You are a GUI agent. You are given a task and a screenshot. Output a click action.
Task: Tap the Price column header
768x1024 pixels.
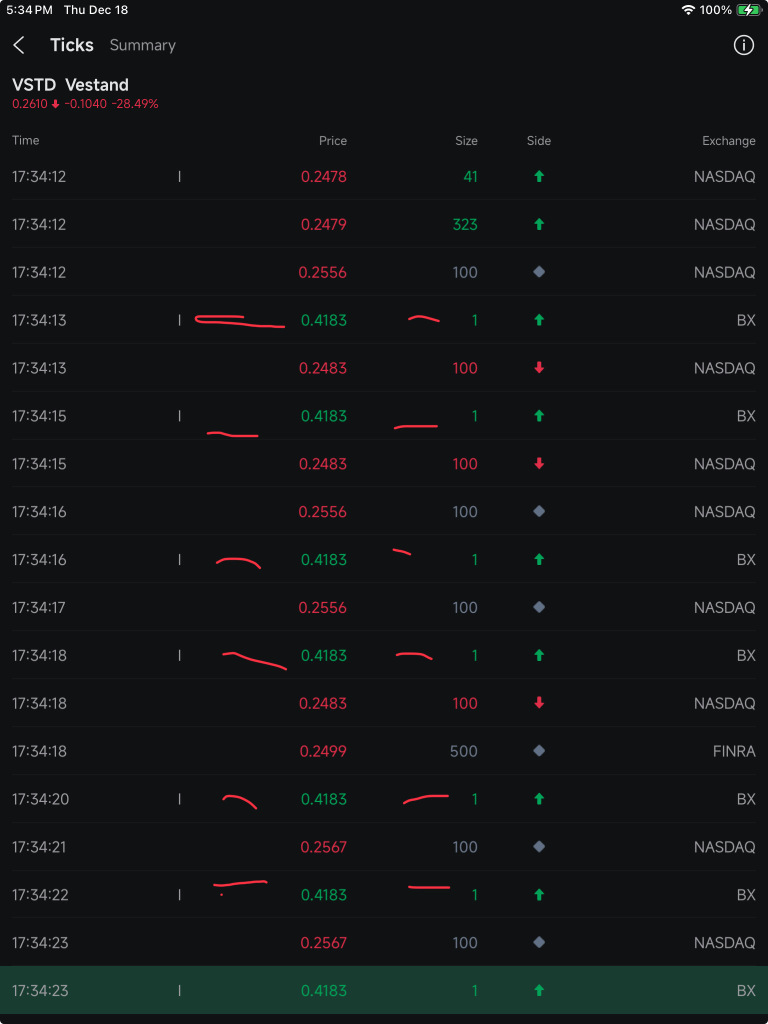click(332, 140)
